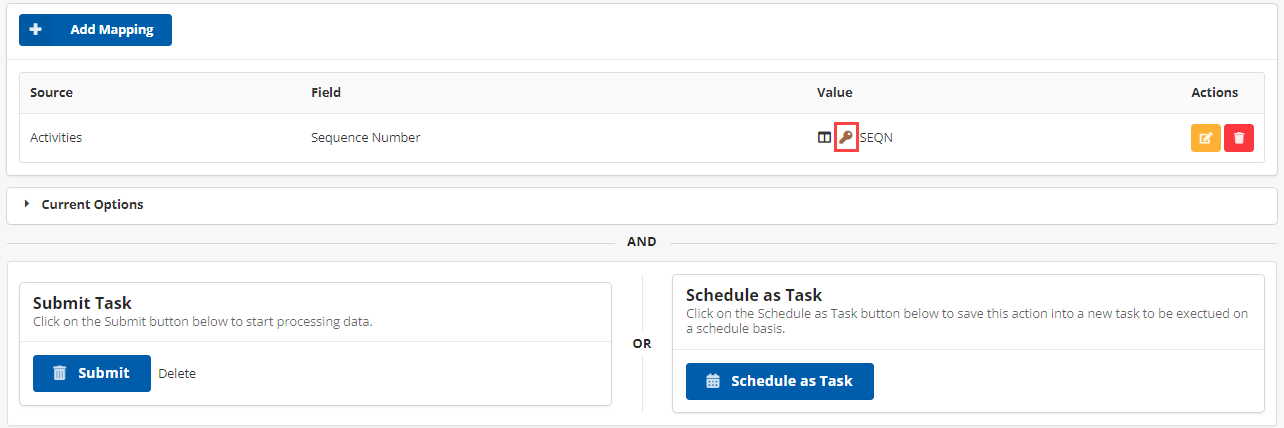
Task: Select the Sequence Number field cell
Action: pyautogui.click(x=365, y=138)
